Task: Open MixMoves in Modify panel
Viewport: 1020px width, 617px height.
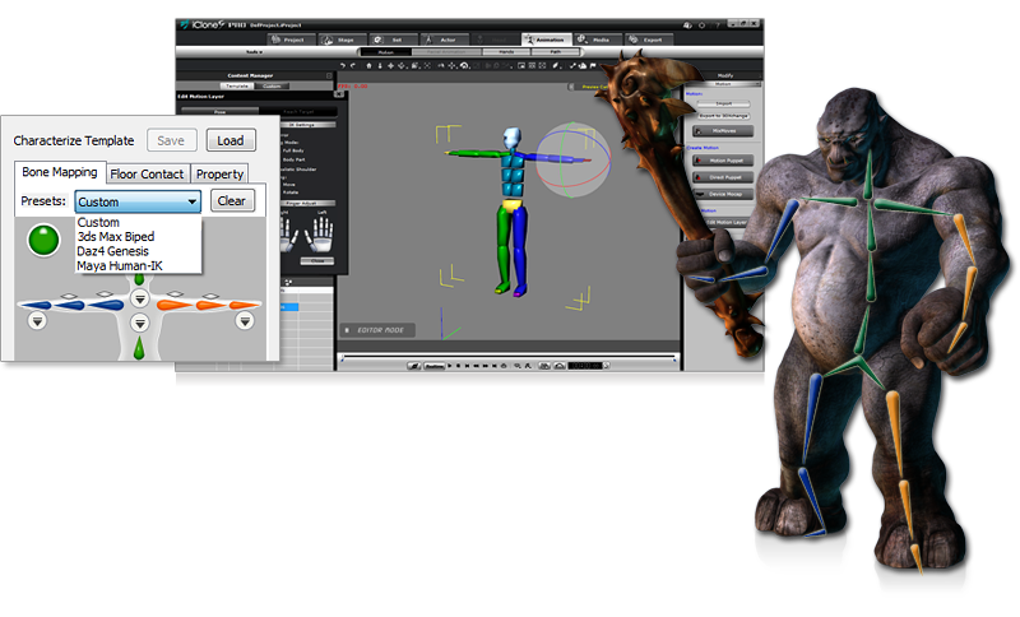Action: tap(723, 131)
